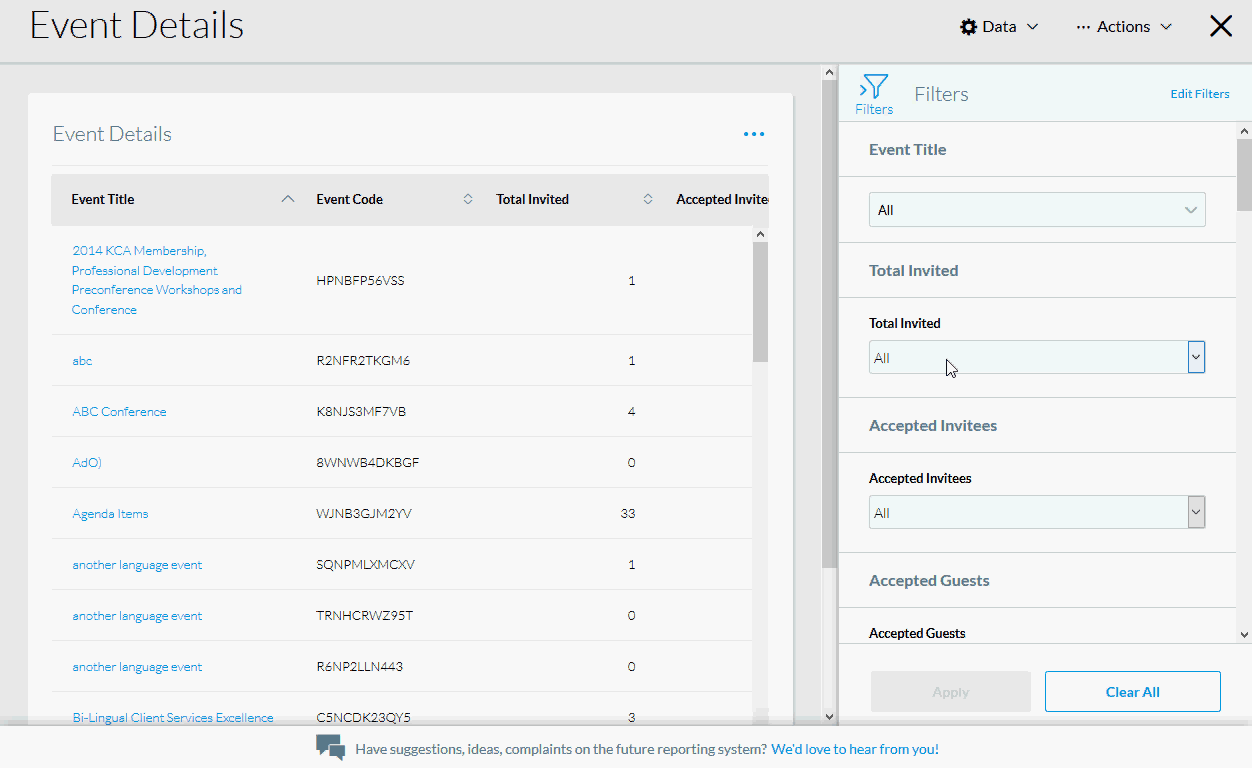Click the feedback speech bubble icon
Image resolution: width=1252 pixels, height=768 pixels.
330,747
